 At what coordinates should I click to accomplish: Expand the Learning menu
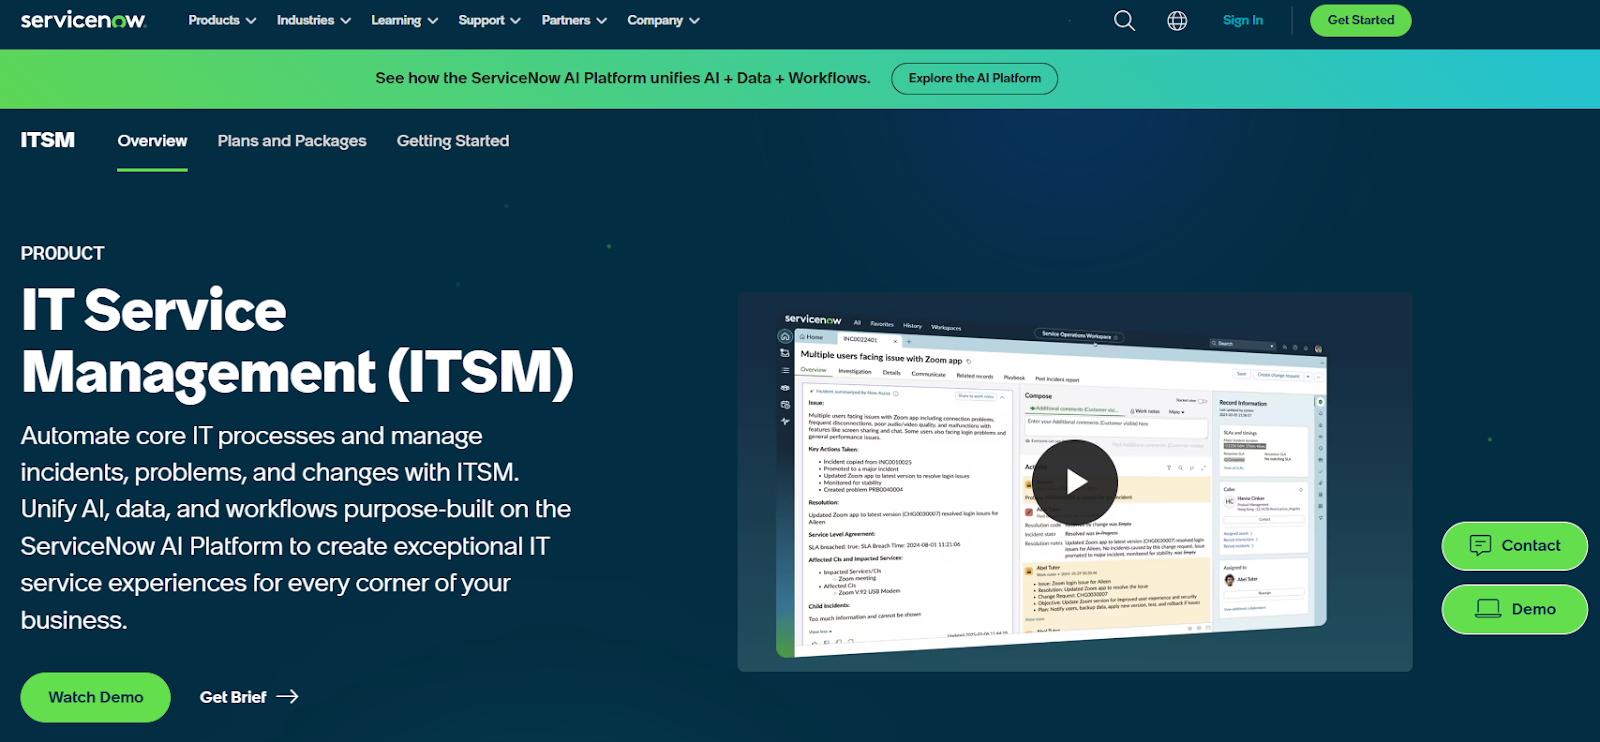pos(405,20)
